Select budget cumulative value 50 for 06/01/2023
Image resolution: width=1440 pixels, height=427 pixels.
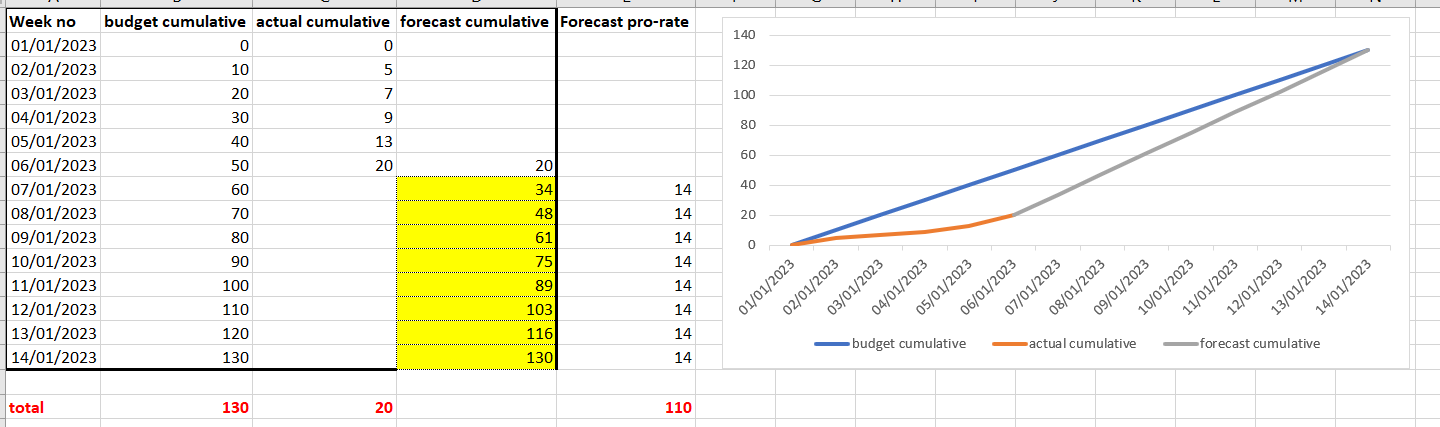point(176,165)
